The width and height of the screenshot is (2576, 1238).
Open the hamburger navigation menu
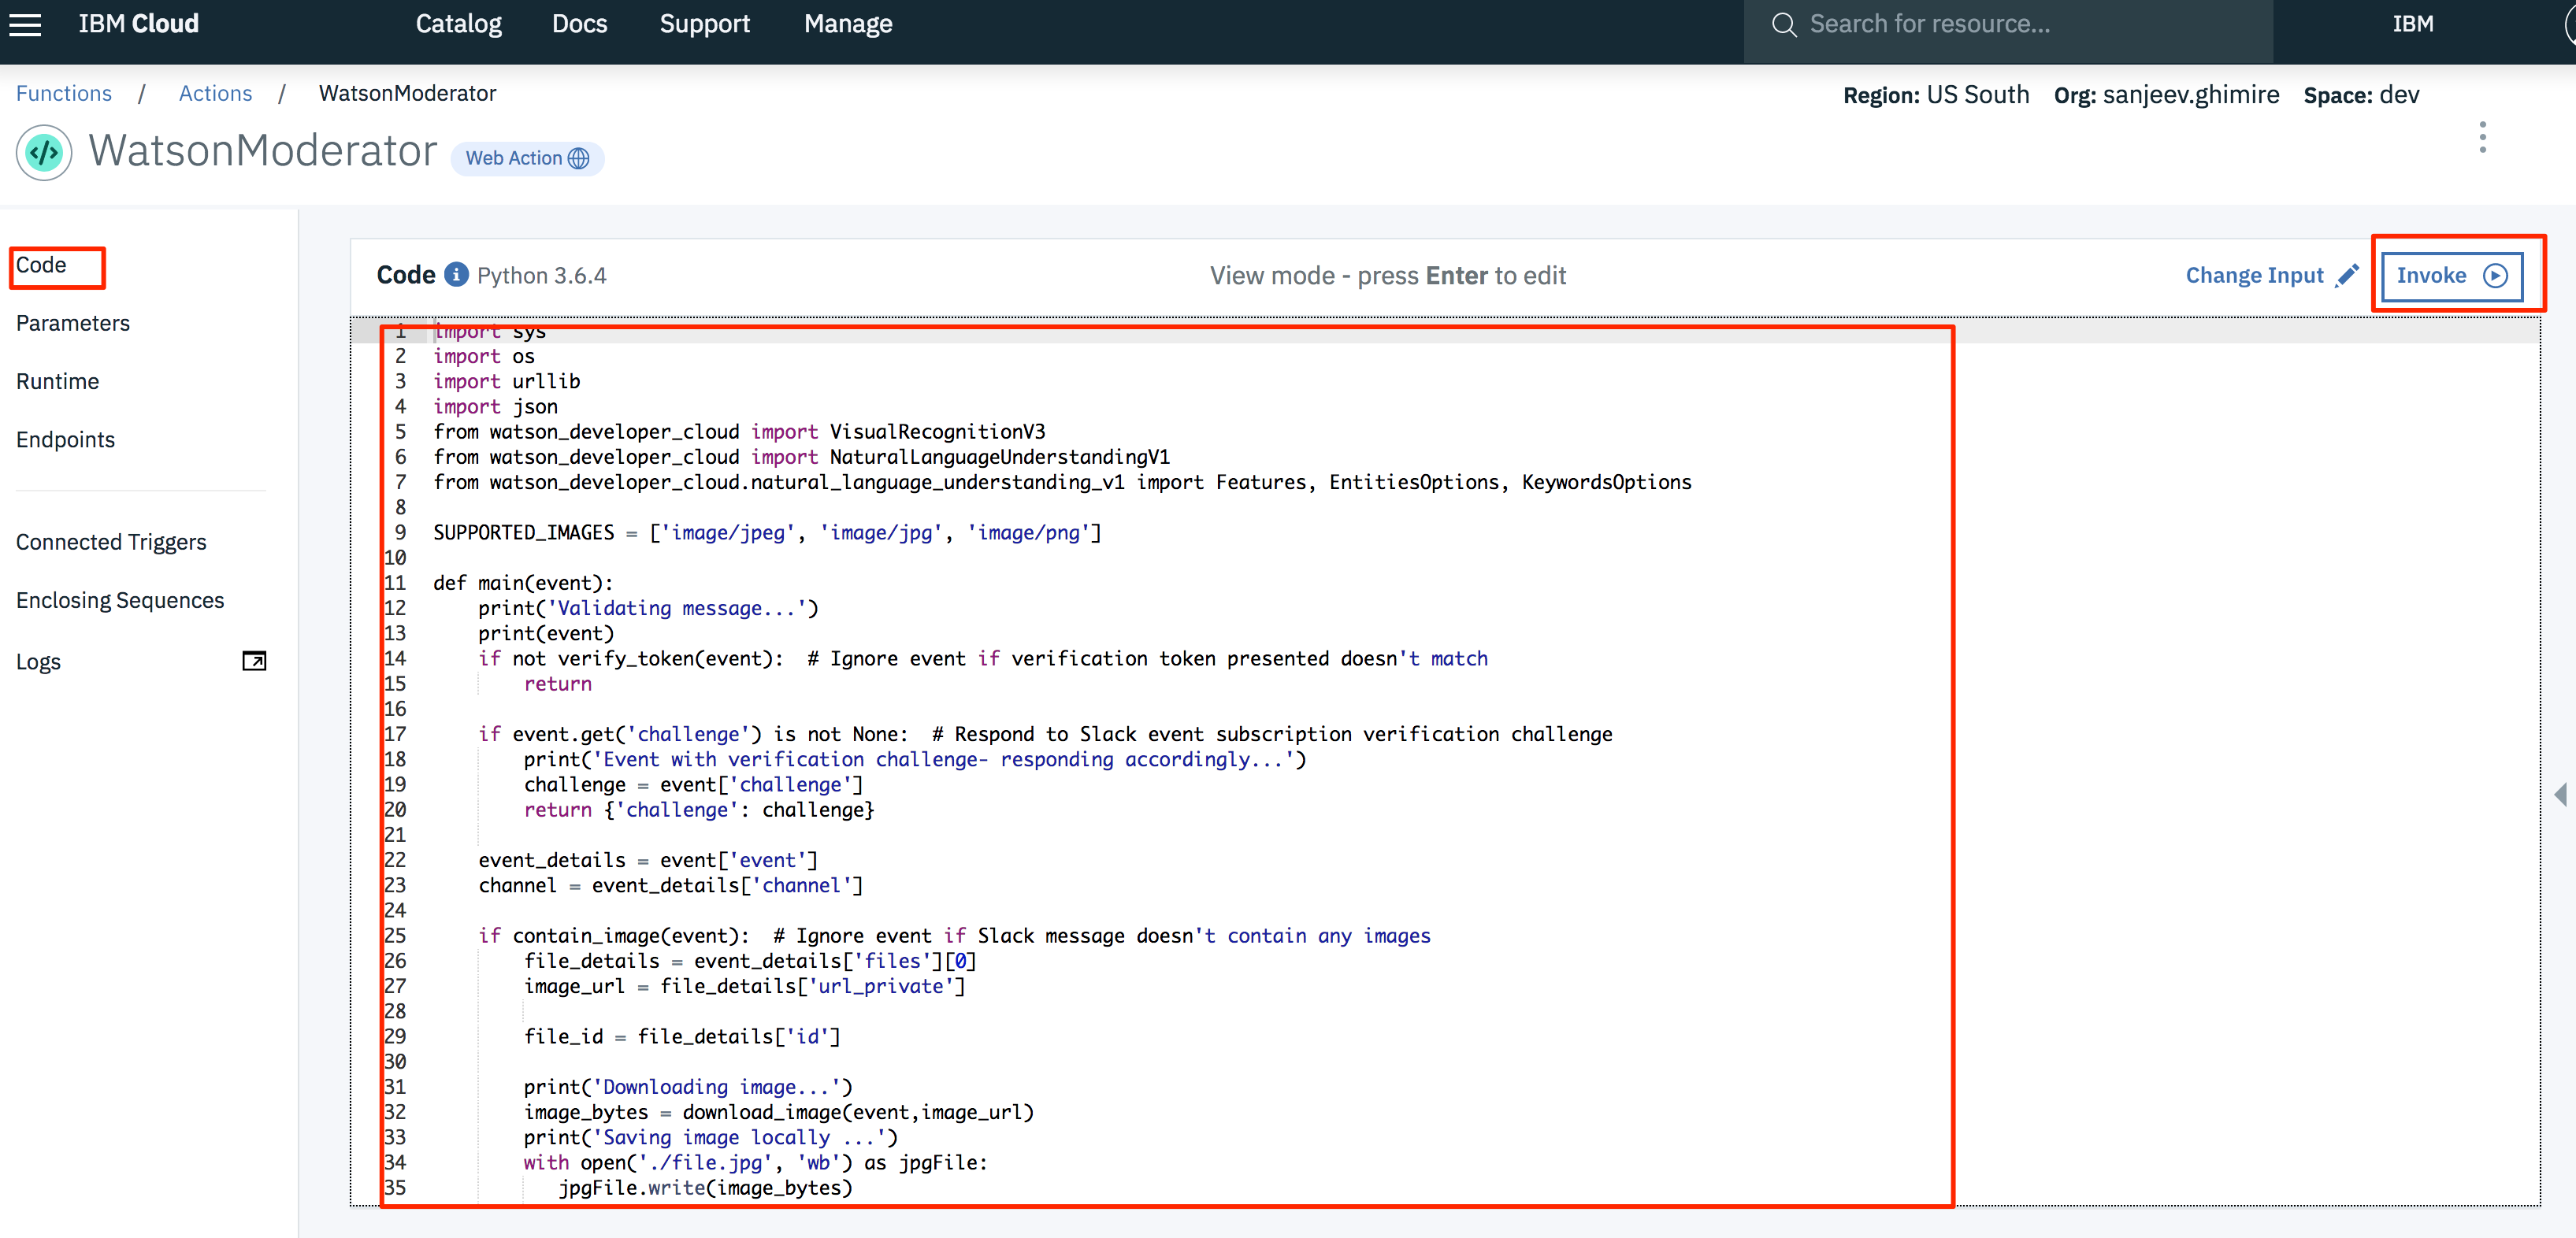tap(26, 24)
